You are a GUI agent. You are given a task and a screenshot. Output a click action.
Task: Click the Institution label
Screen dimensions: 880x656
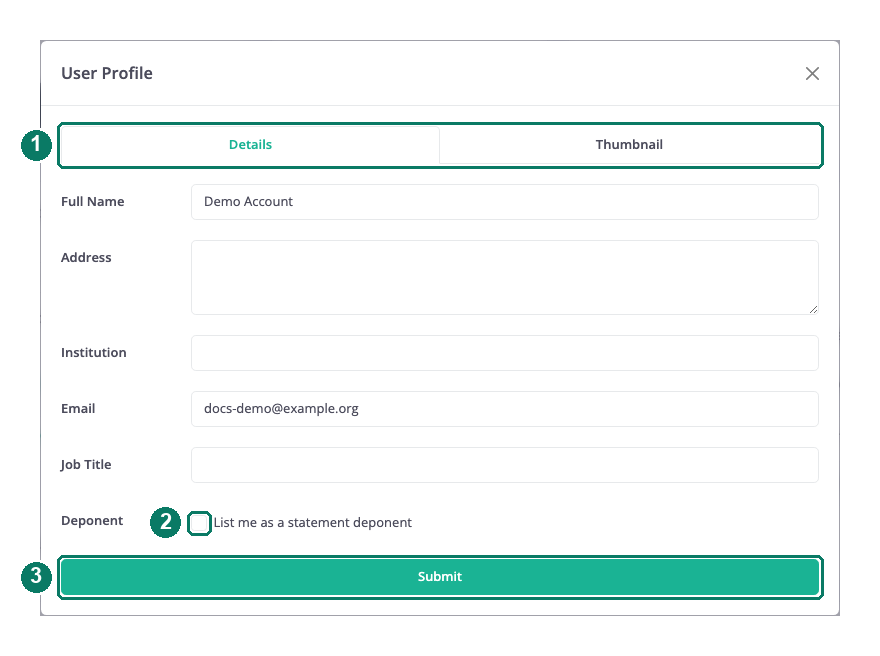pyautogui.click(x=94, y=353)
